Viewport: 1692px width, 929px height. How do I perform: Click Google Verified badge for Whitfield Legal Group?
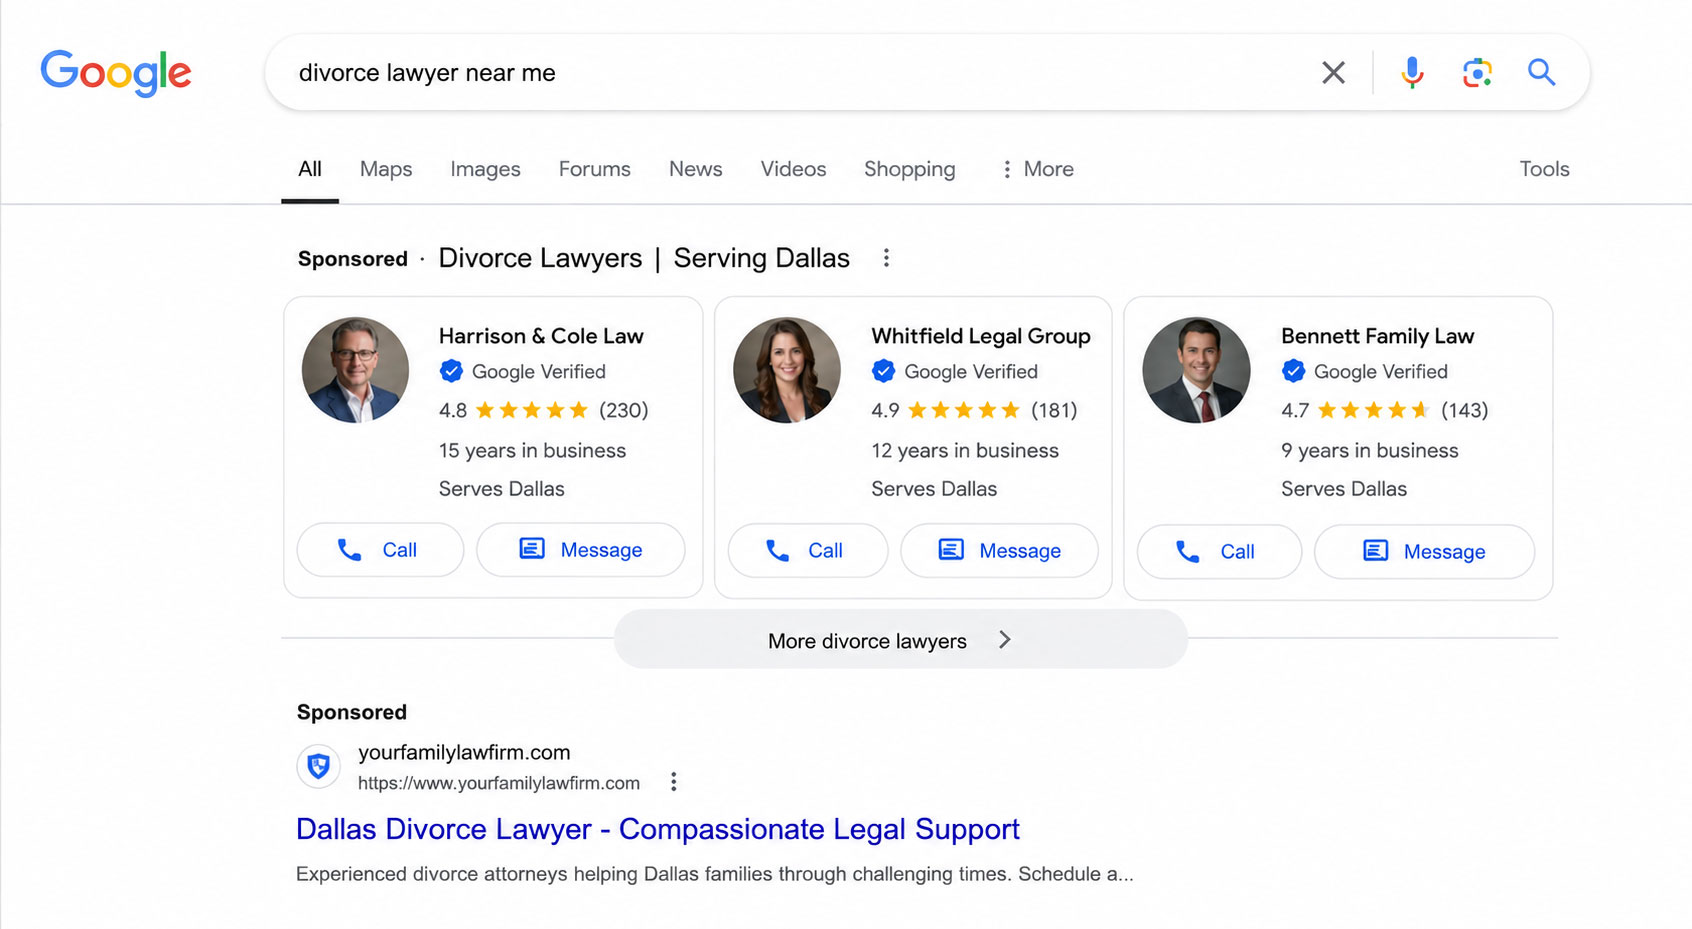pos(955,372)
